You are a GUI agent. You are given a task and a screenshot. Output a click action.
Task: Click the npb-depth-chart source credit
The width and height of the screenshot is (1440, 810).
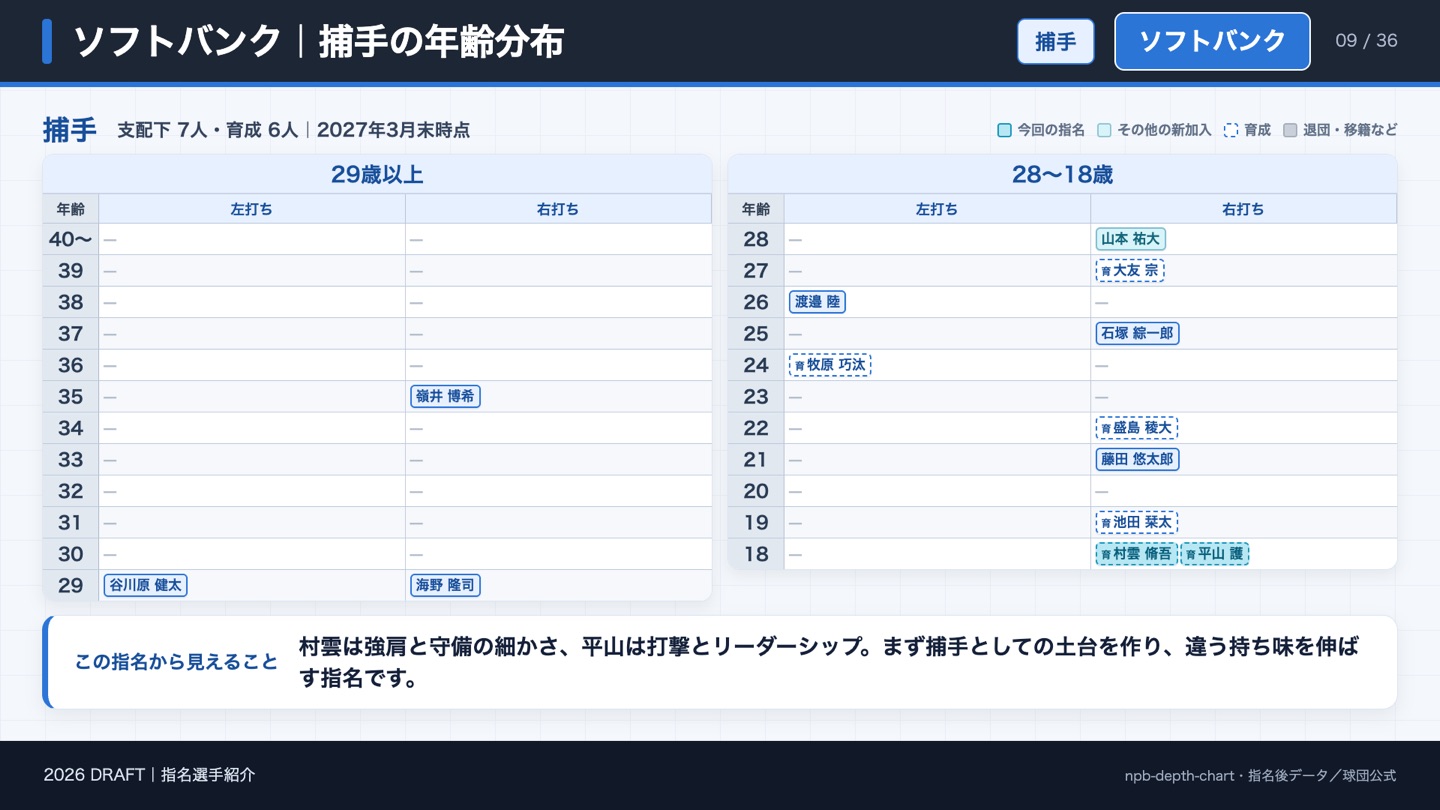click(x=1260, y=776)
